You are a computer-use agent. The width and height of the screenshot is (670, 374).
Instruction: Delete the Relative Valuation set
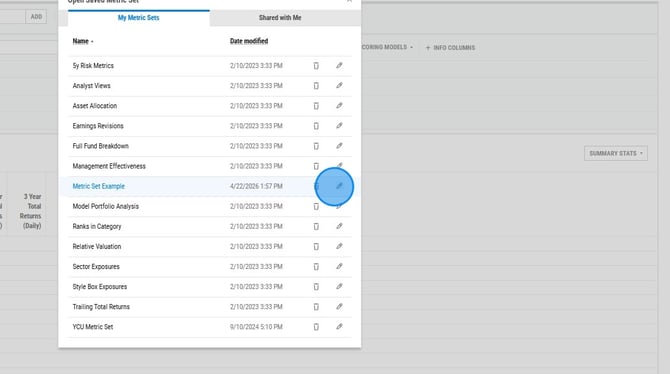pyautogui.click(x=316, y=247)
